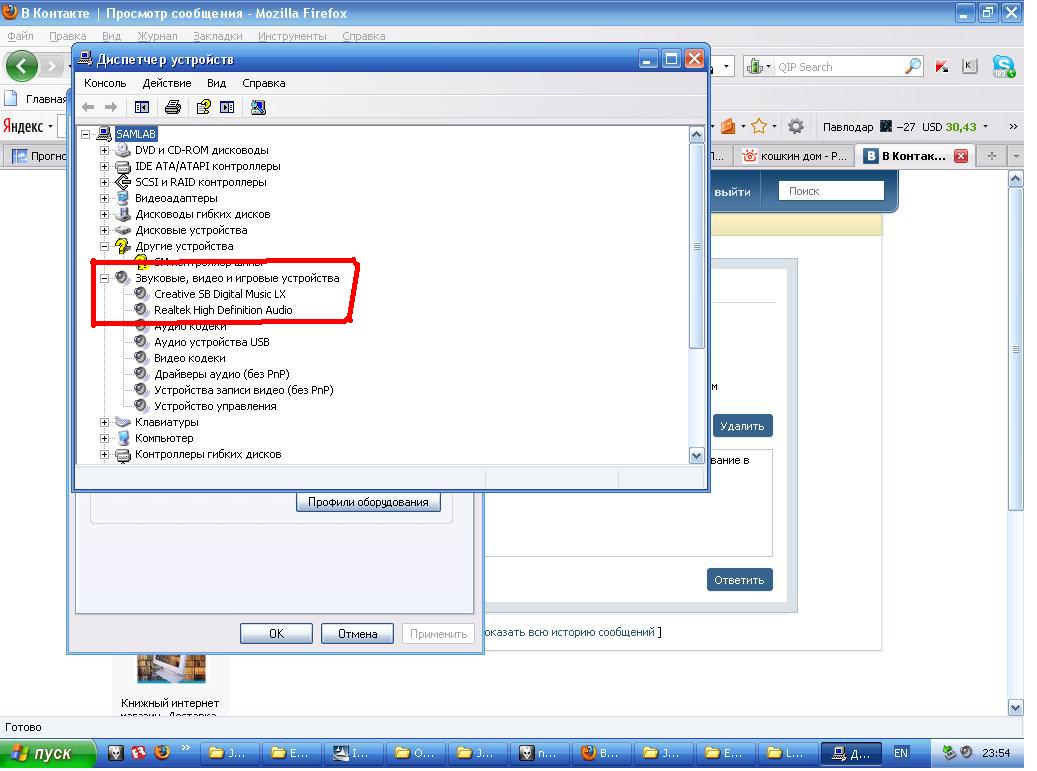Screen dimensions: 1037x771
Task: Select Видео кодеки entry
Action: pos(190,358)
